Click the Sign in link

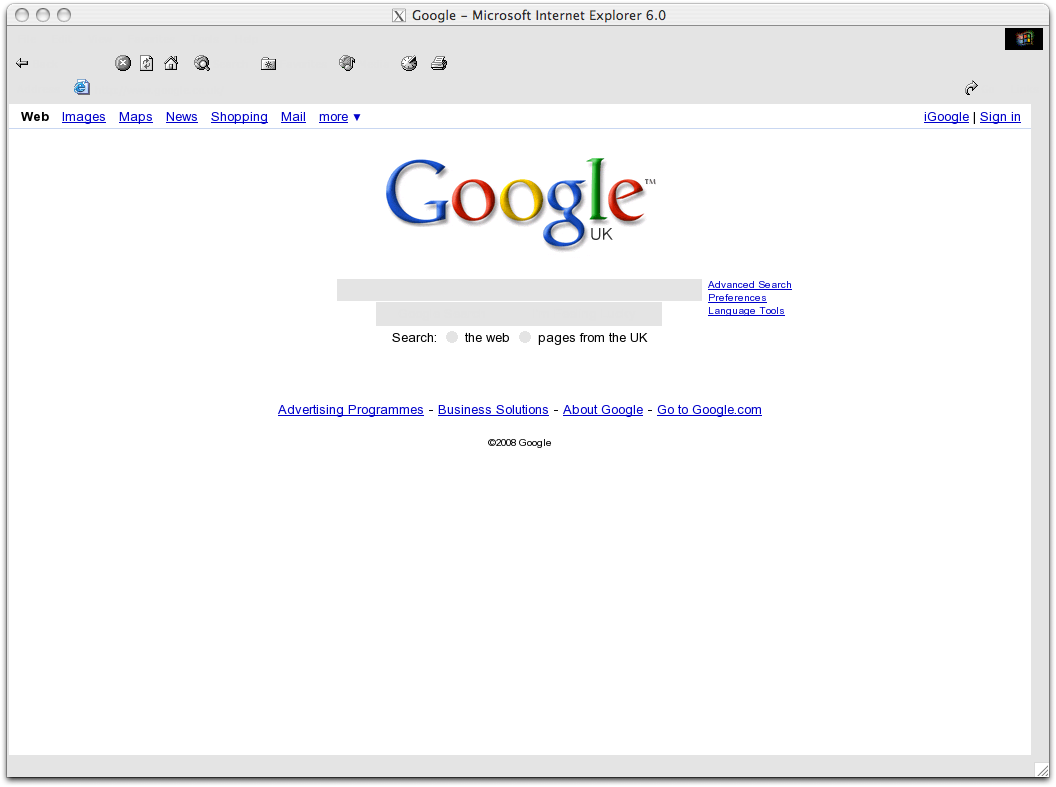point(1000,117)
